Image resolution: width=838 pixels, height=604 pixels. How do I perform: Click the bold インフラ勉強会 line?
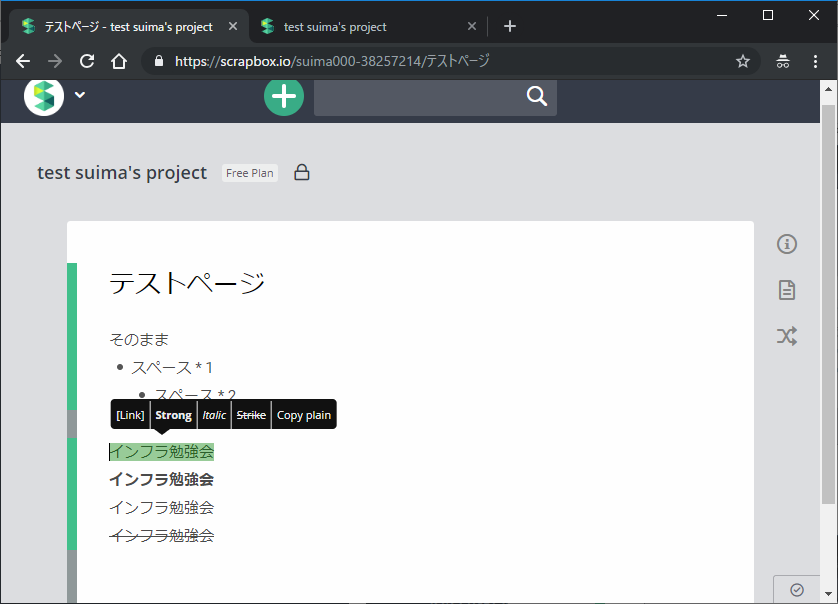pyautogui.click(x=161, y=479)
